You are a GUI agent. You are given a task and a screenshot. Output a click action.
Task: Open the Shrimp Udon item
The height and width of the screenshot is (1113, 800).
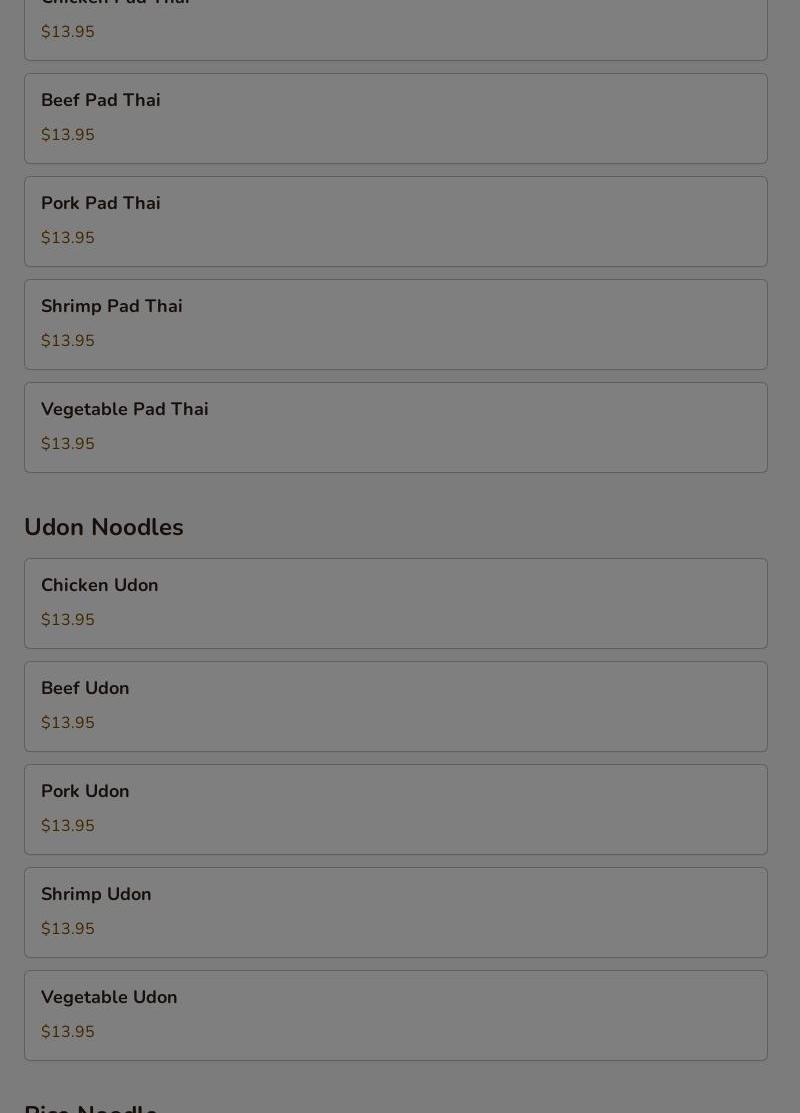395,912
